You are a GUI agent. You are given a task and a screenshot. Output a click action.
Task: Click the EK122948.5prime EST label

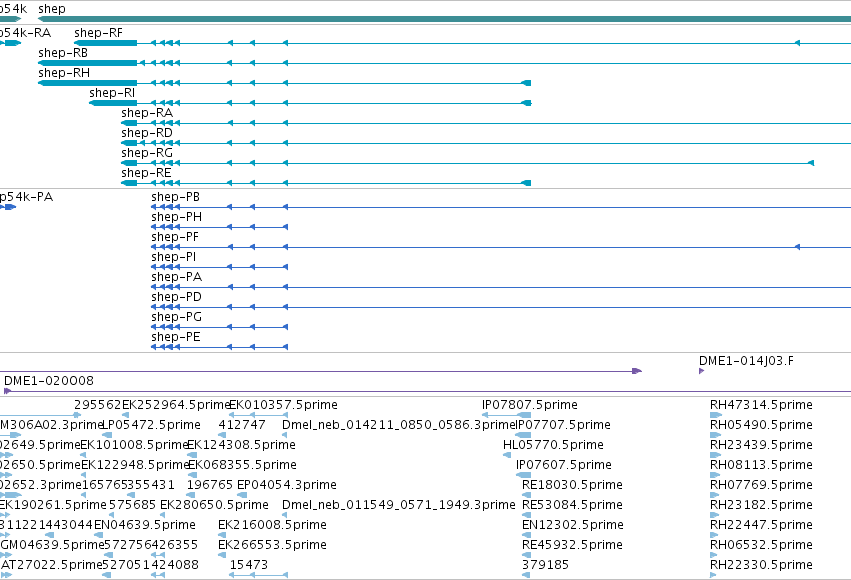pos(135,466)
